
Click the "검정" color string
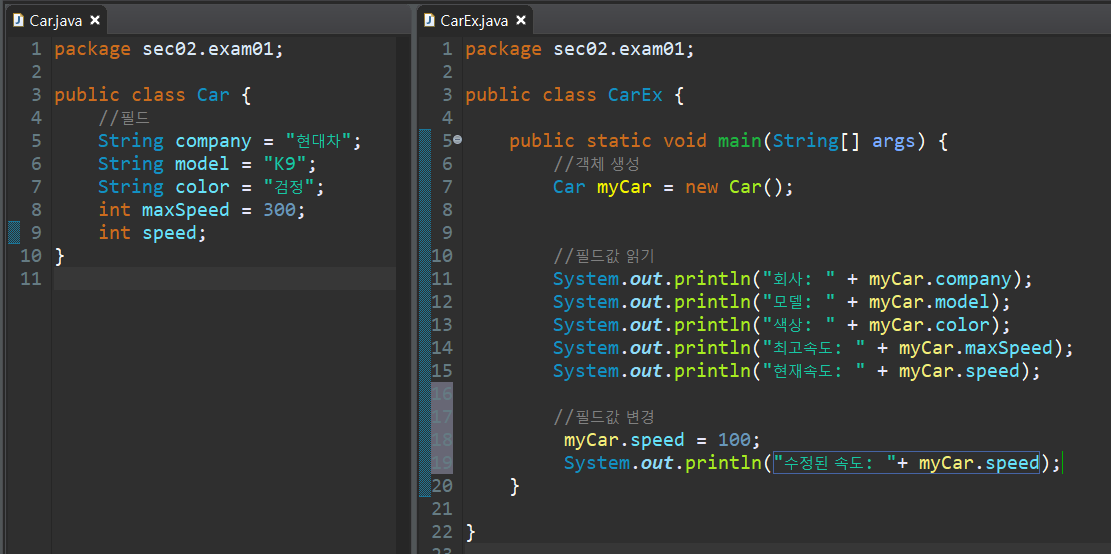coord(290,187)
